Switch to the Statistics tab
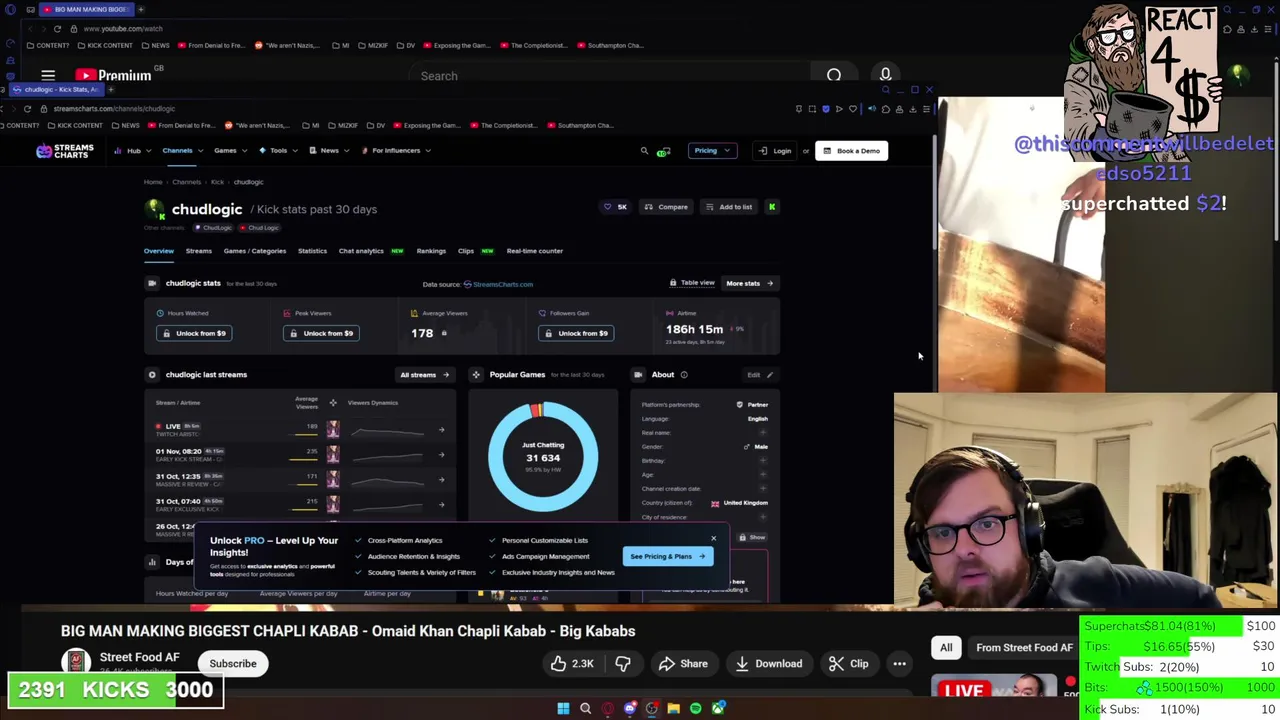The height and width of the screenshot is (720, 1280). 312,251
